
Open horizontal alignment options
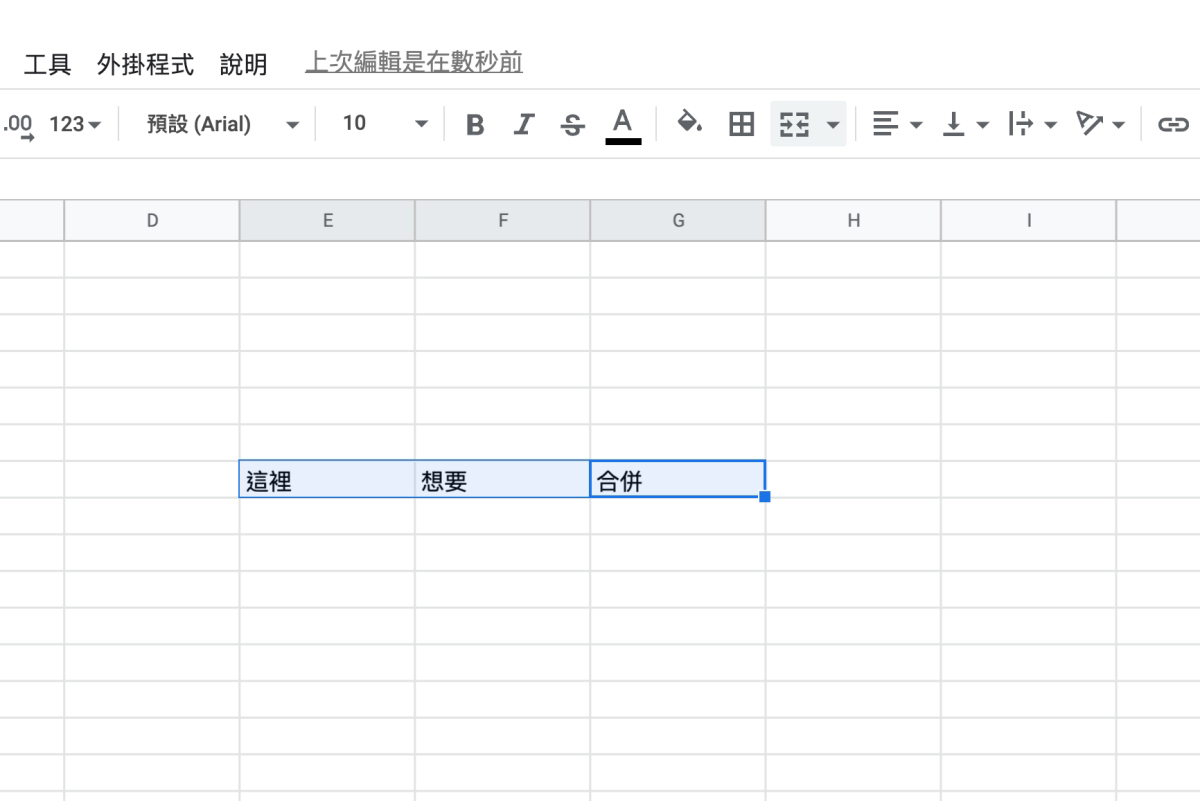(889, 124)
